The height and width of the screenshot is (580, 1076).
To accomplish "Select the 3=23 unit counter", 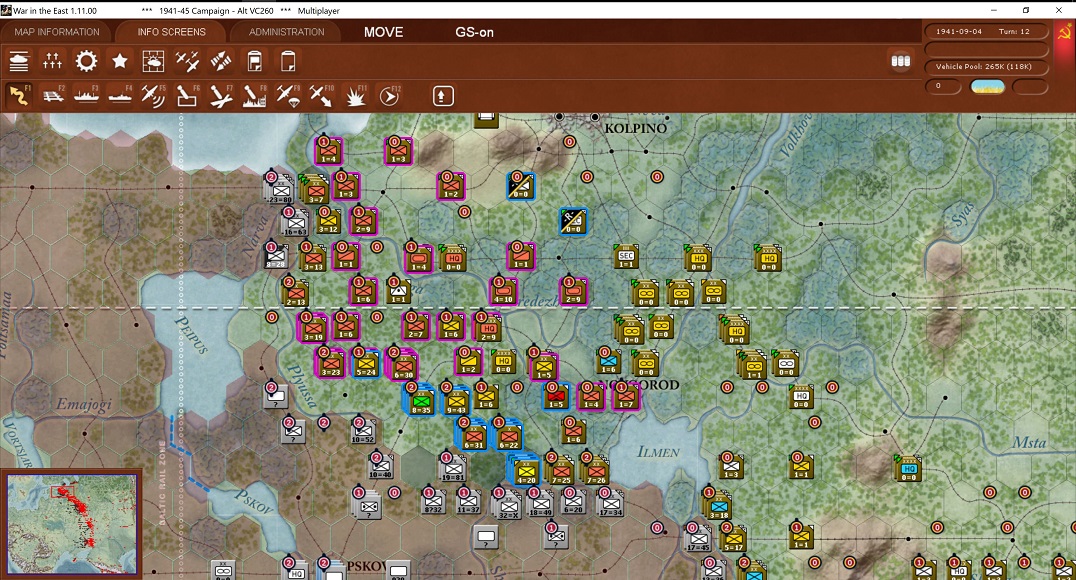I will [x=331, y=363].
